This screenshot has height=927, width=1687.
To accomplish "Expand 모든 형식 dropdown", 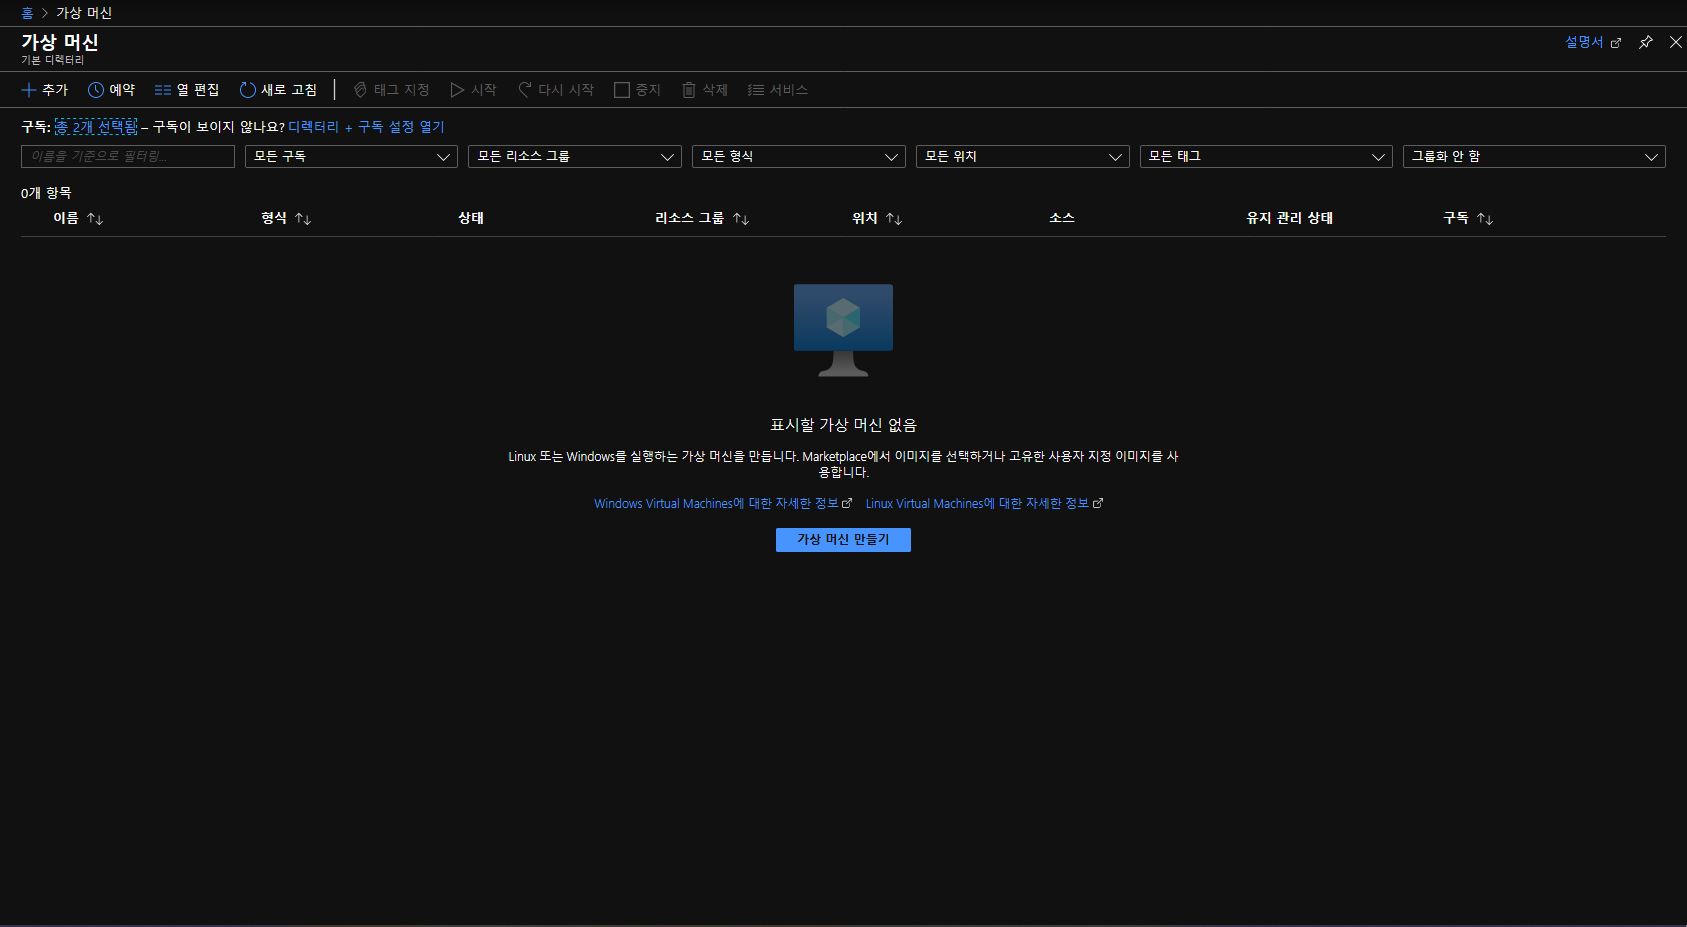I will [x=799, y=156].
